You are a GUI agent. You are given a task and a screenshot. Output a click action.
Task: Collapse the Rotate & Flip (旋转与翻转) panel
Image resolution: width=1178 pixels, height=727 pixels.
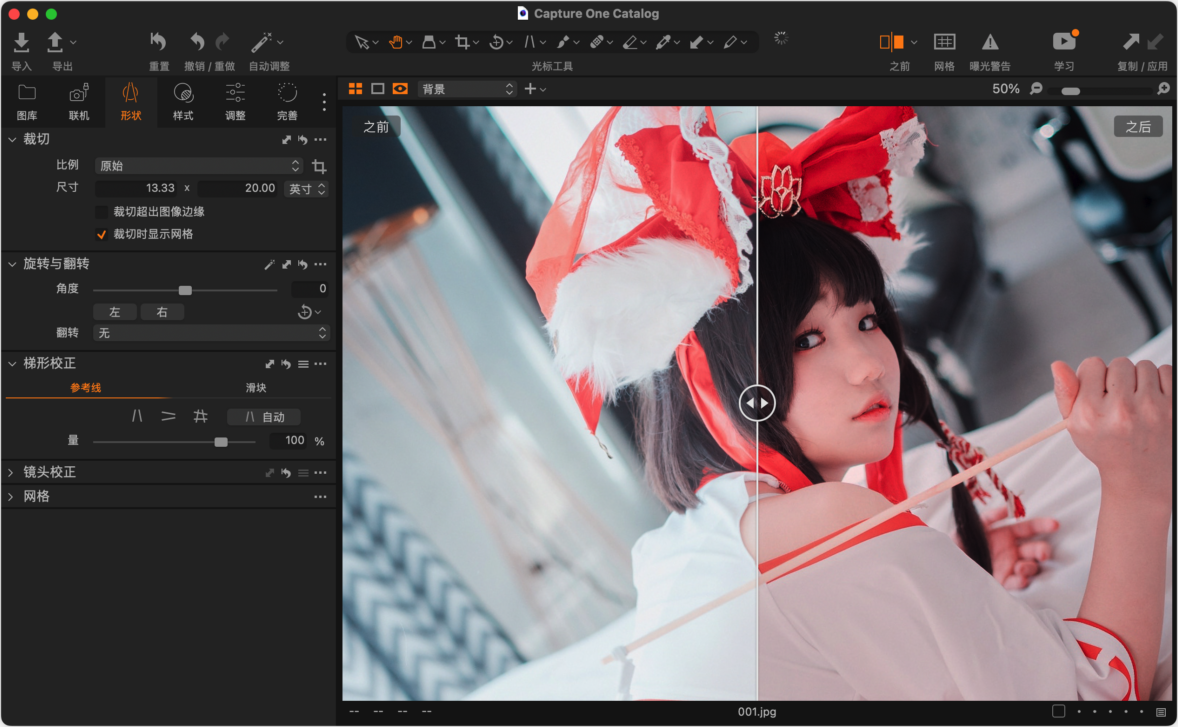pyautogui.click(x=12, y=264)
